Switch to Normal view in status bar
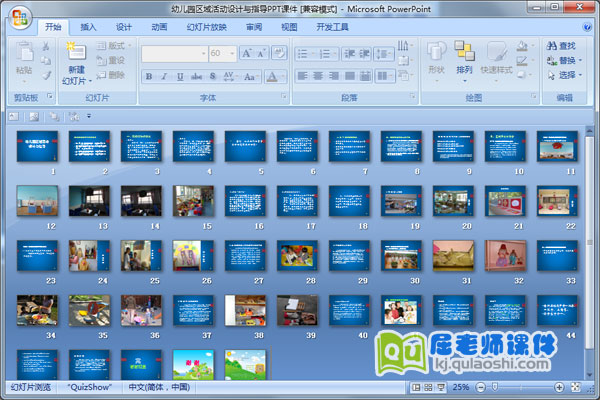Image resolution: width=600 pixels, height=400 pixels. tap(416, 387)
